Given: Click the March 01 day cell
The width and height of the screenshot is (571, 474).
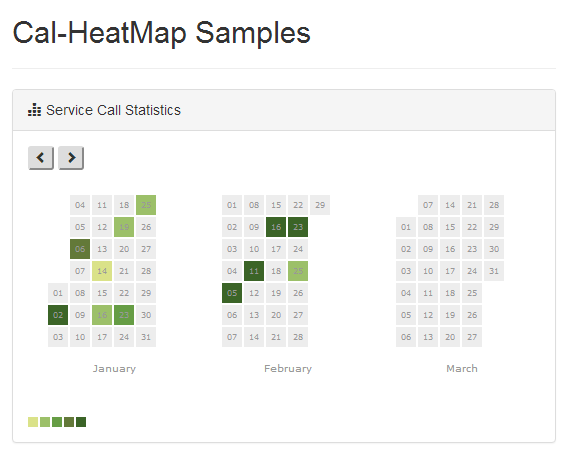Looking at the screenshot, I should pos(406,227).
